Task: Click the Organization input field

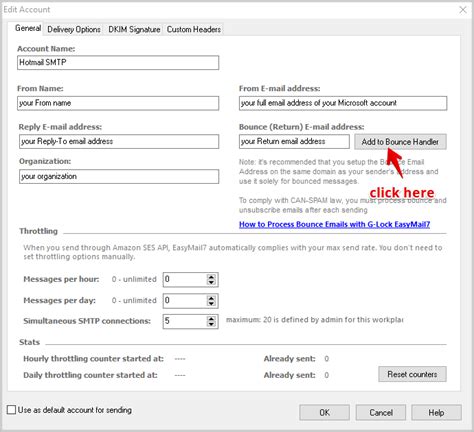Action: click(x=119, y=176)
